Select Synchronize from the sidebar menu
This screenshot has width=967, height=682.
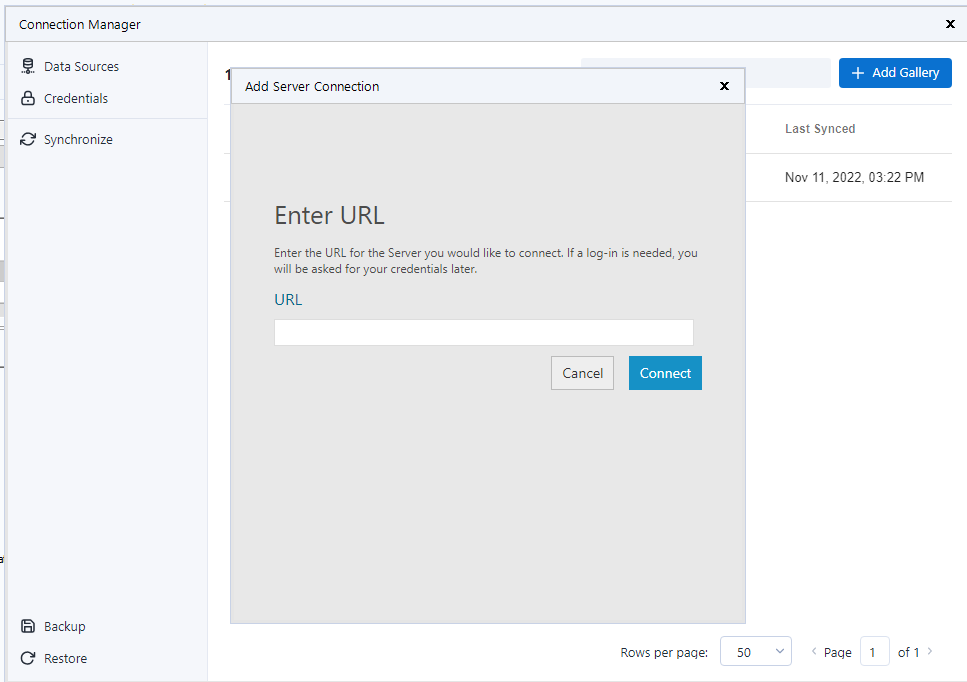coord(80,139)
